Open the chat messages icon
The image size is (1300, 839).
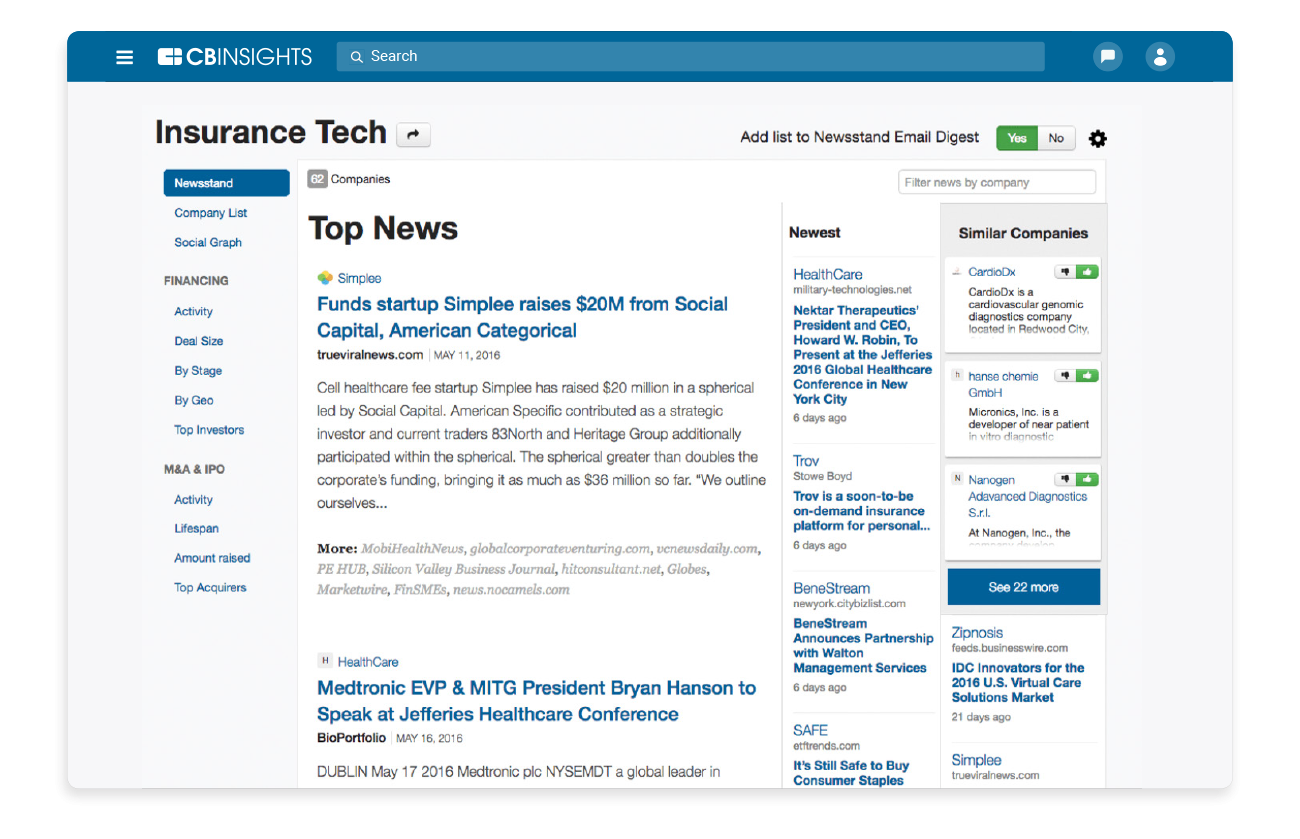click(x=1107, y=56)
